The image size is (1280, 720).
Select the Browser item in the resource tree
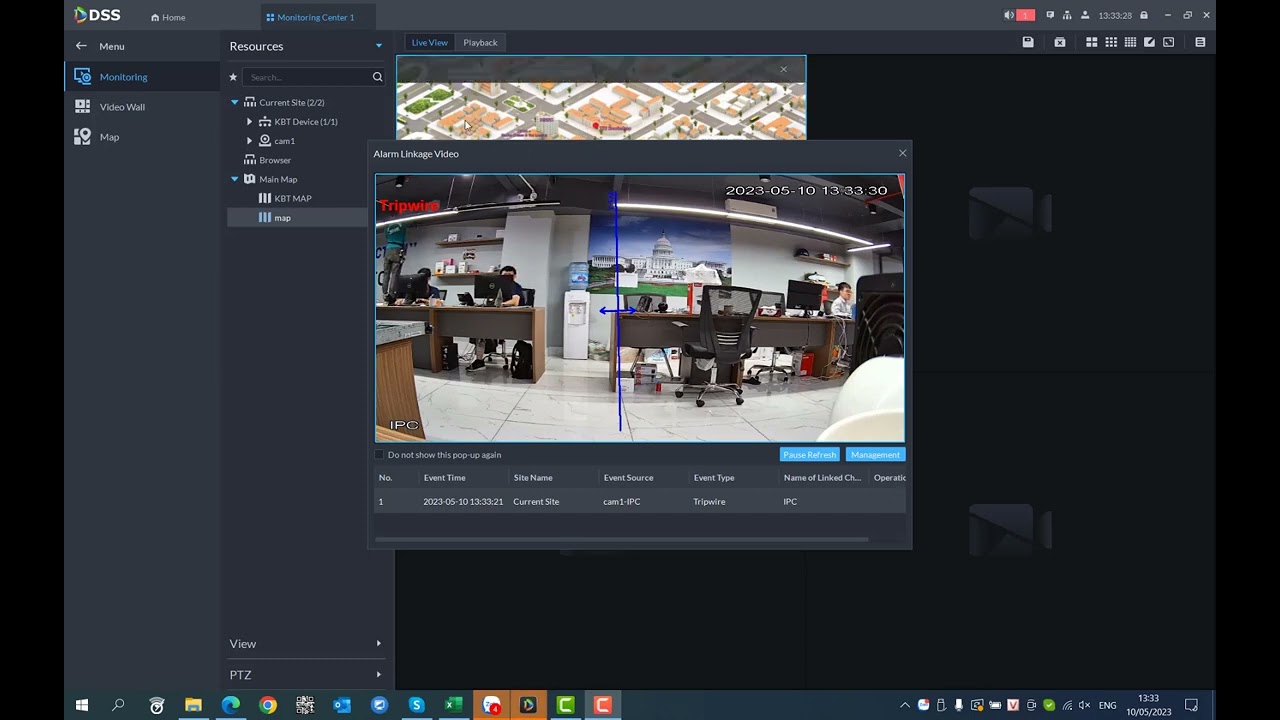pos(268,160)
